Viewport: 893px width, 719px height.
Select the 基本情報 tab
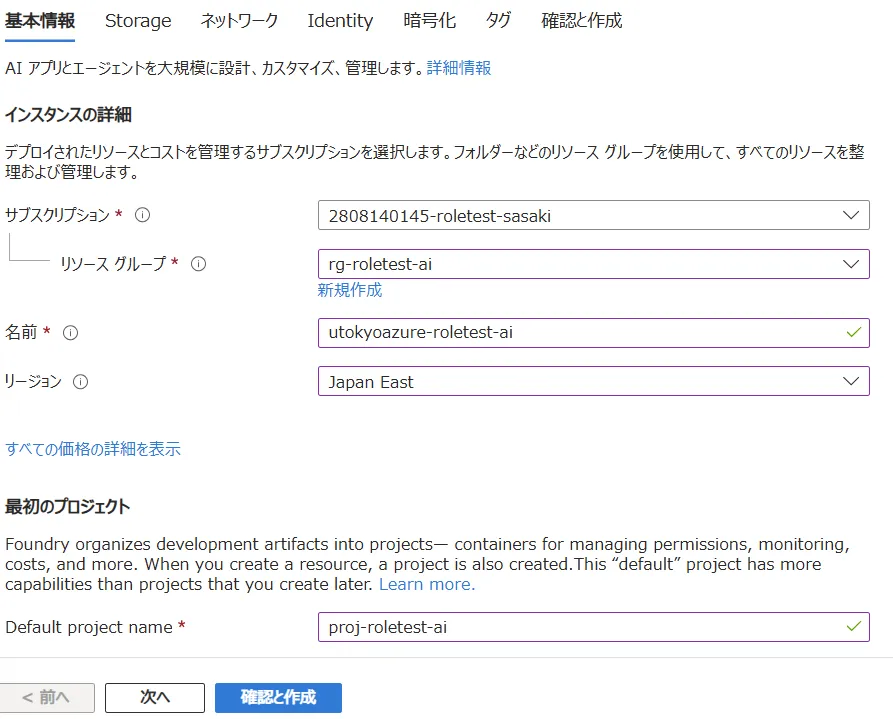40,21
